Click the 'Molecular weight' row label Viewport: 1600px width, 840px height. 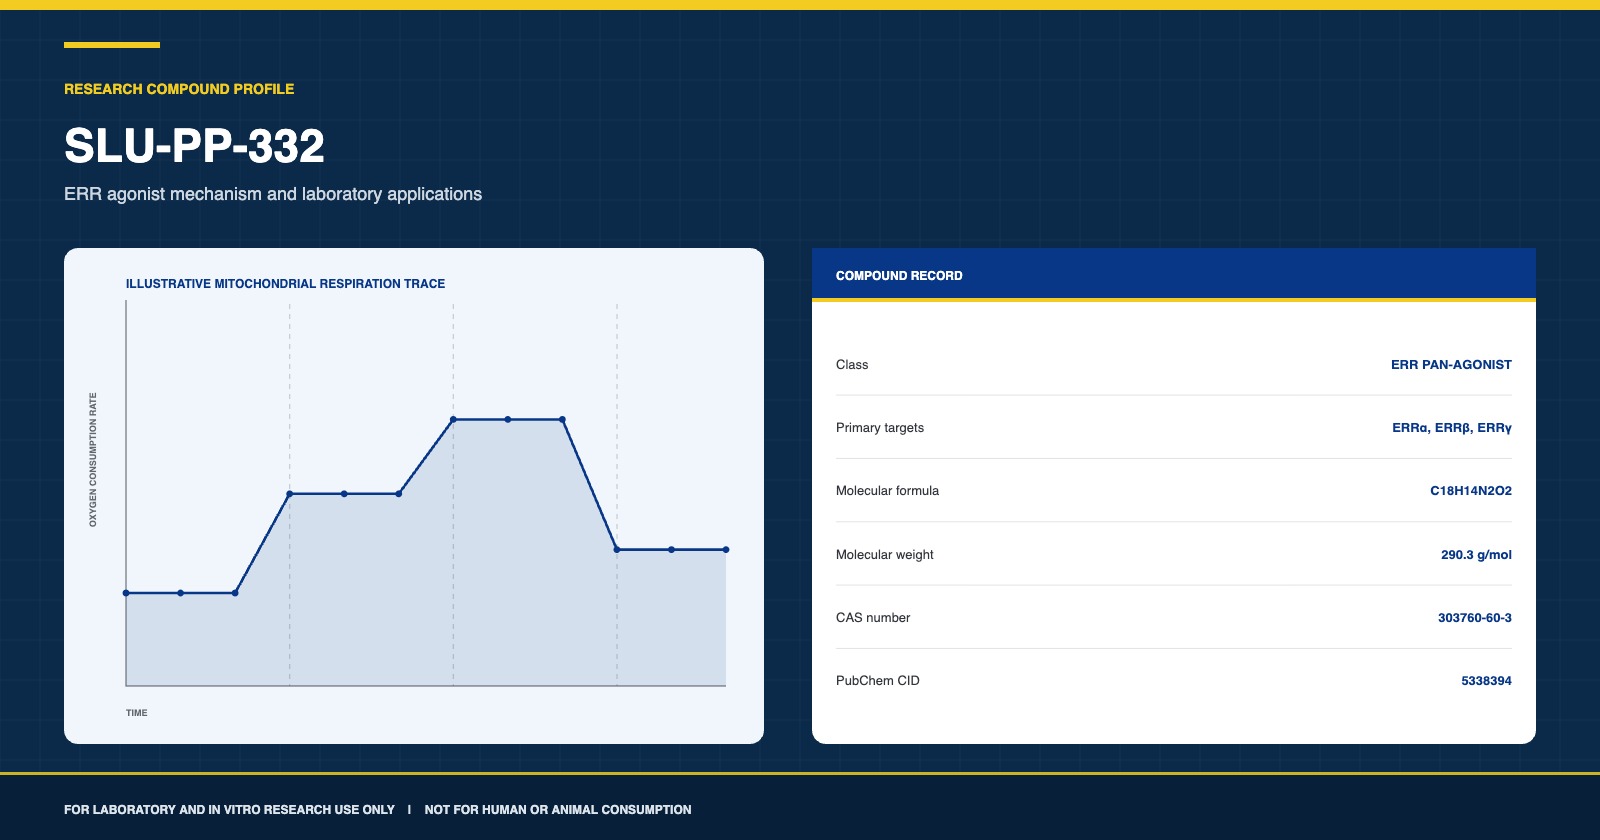[x=885, y=555]
